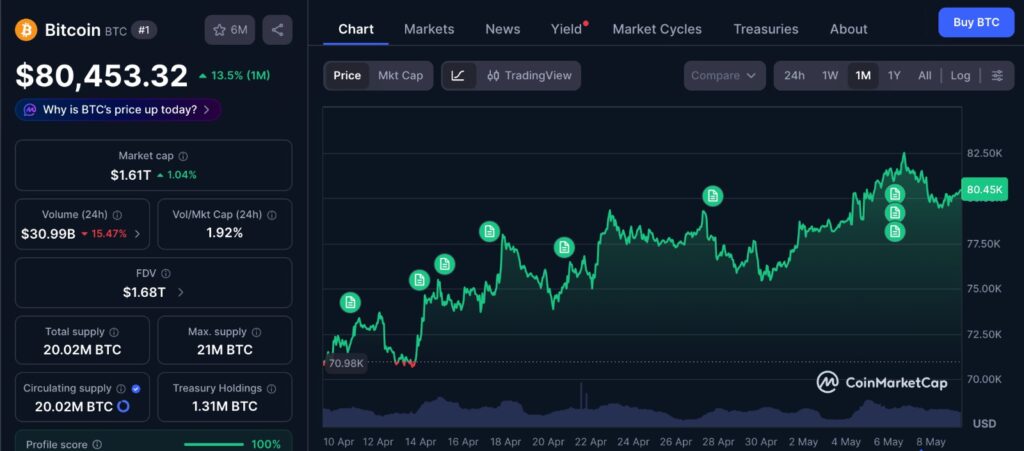
Task: Add Bitcoin to watchlist star button
Action: (x=230, y=30)
